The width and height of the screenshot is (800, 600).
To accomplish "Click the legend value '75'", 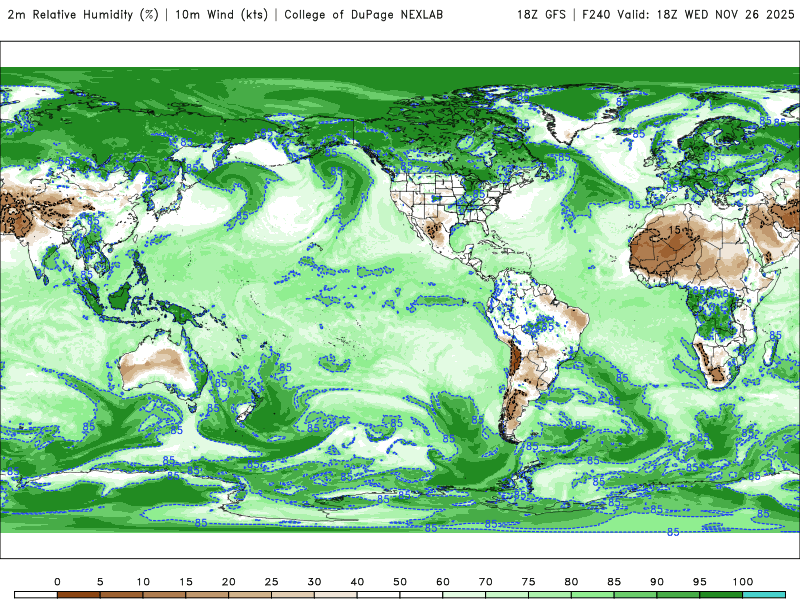I will pos(529,582).
